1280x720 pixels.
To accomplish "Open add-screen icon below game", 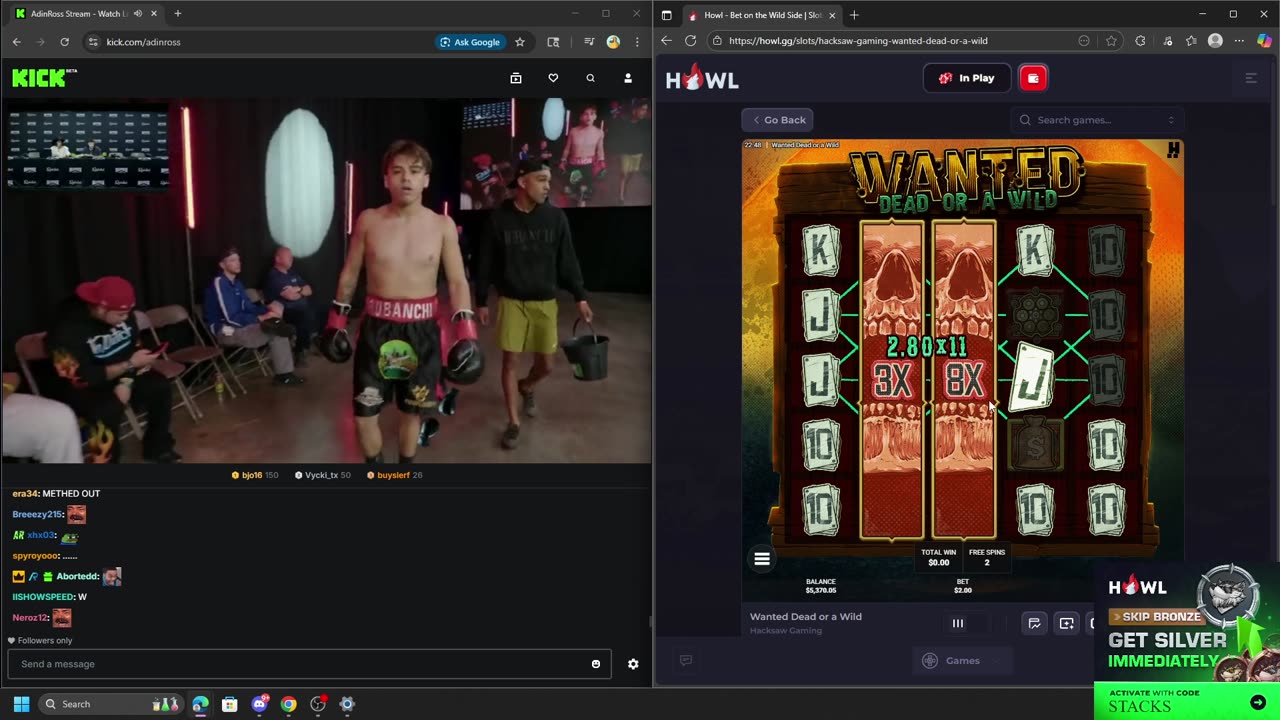I will pyautogui.click(x=1067, y=623).
